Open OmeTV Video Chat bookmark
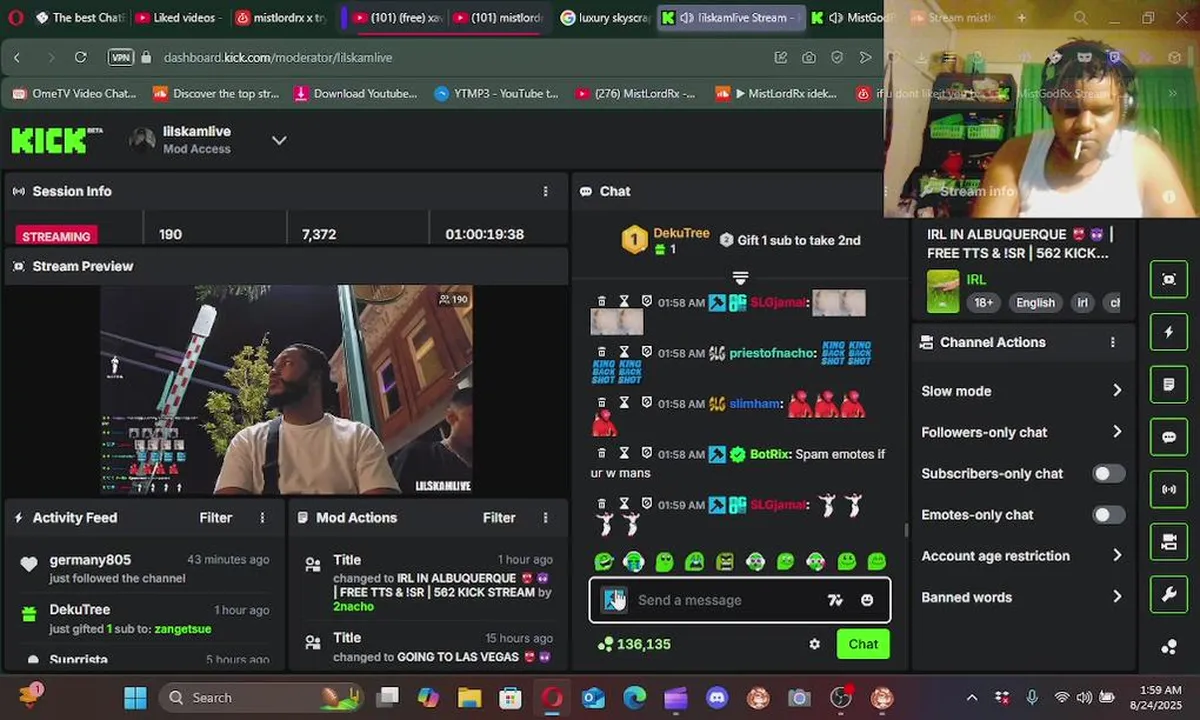The height and width of the screenshot is (720, 1200). click(x=75, y=93)
